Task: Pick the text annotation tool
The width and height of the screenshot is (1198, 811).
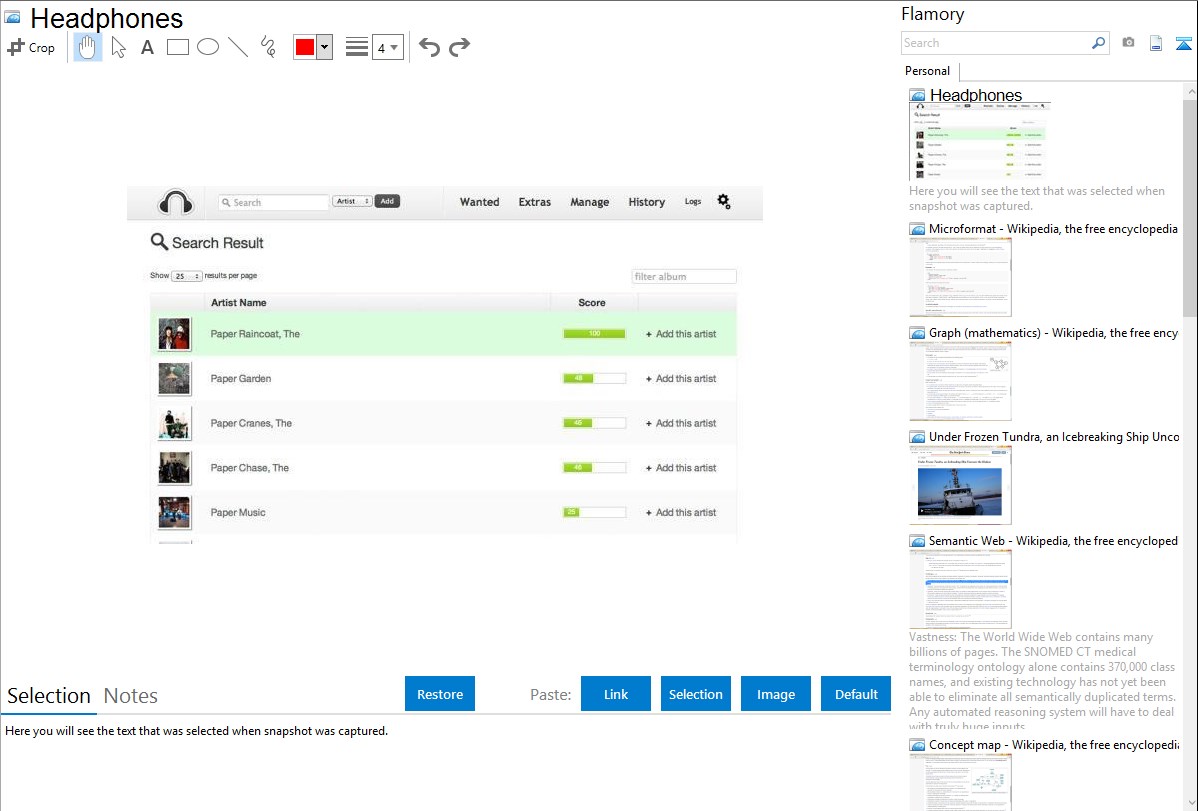Action: click(x=147, y=47)
